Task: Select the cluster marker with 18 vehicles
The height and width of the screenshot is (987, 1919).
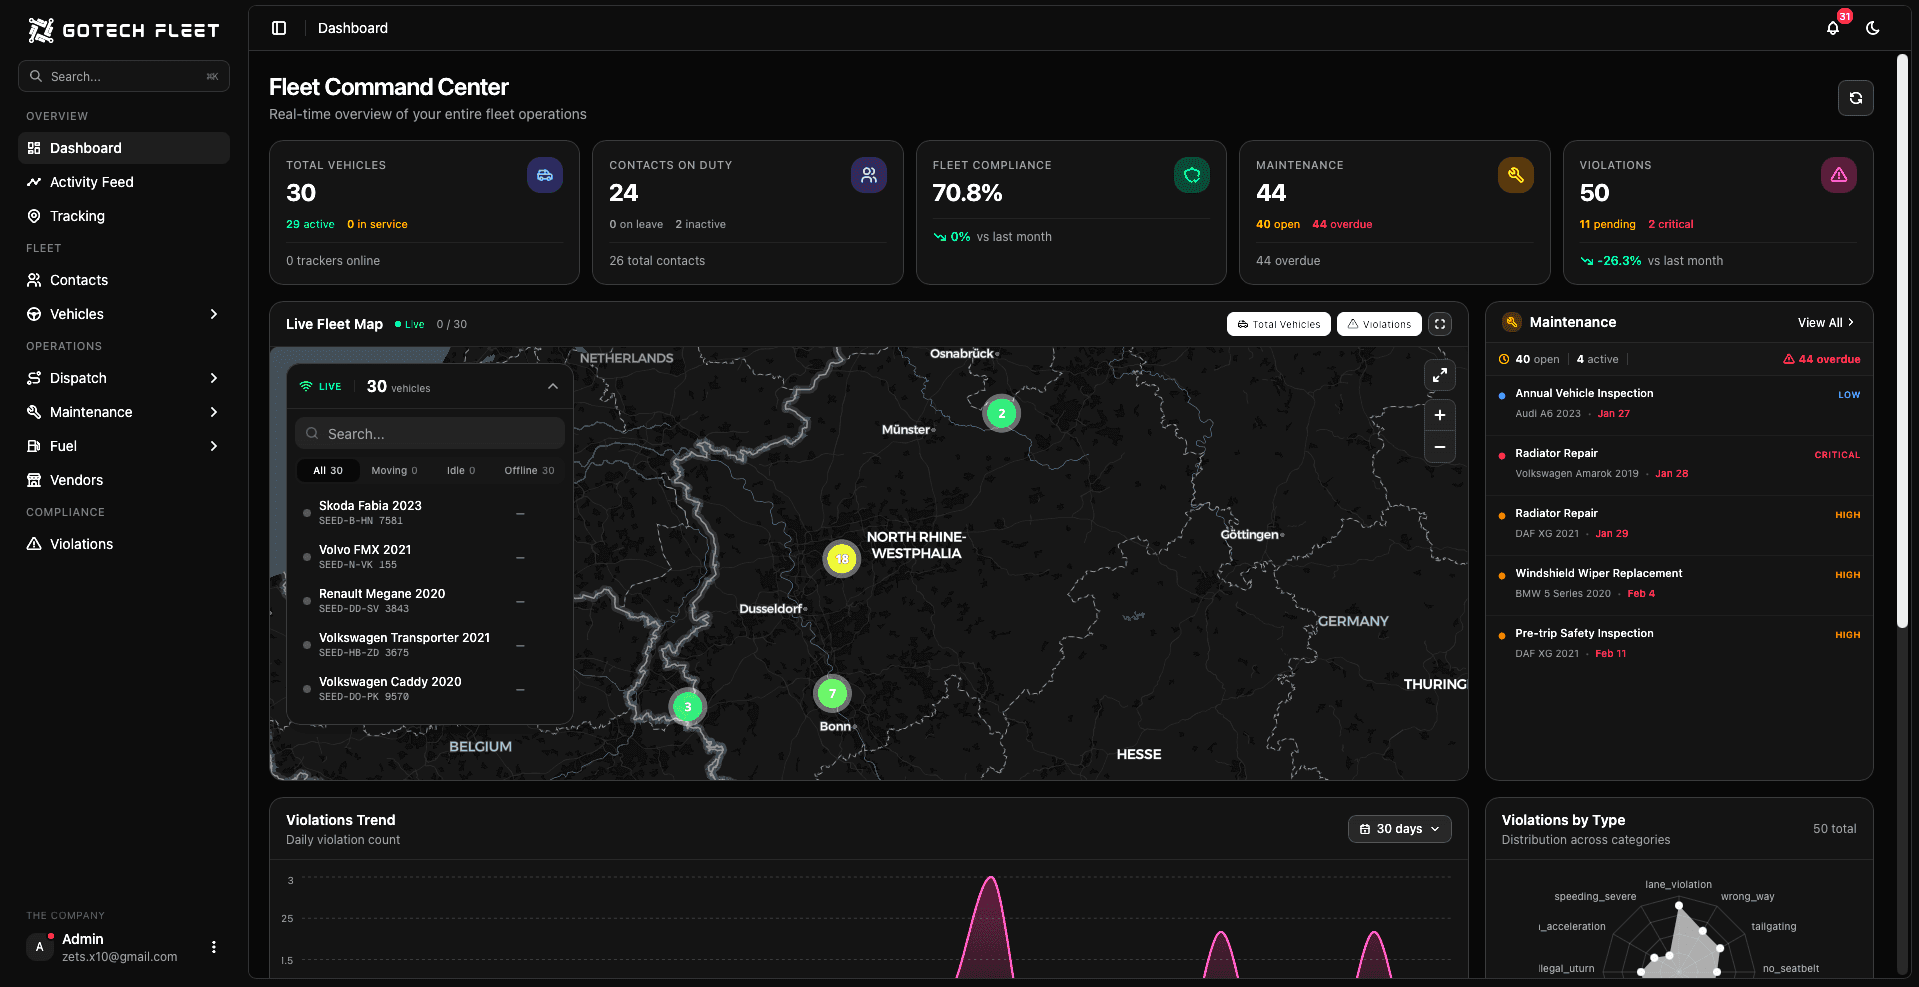Action: click(x=842, y=559)
